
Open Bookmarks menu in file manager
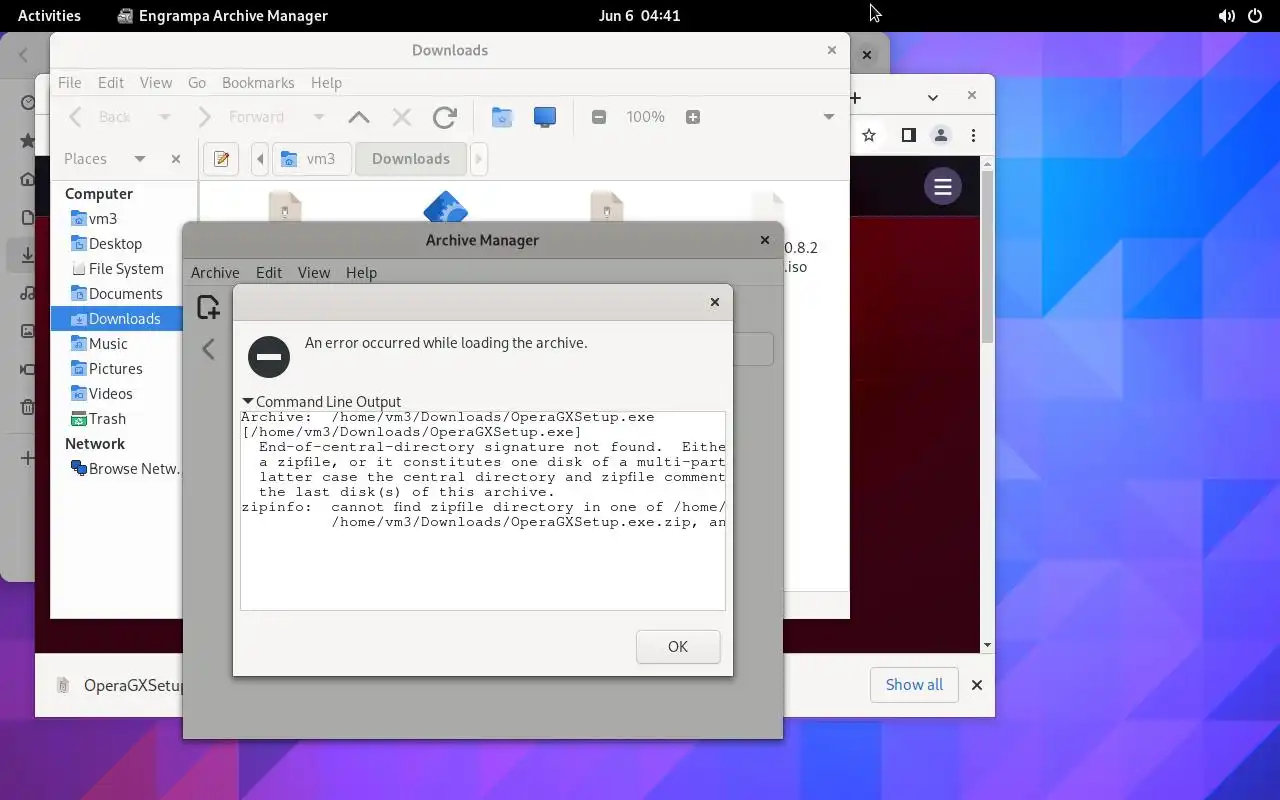click(258, 82)
